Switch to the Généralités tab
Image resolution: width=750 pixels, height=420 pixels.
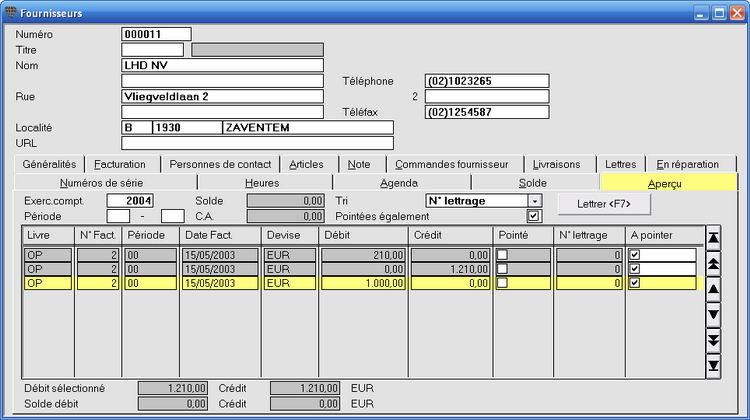click(x=49, y=164)
